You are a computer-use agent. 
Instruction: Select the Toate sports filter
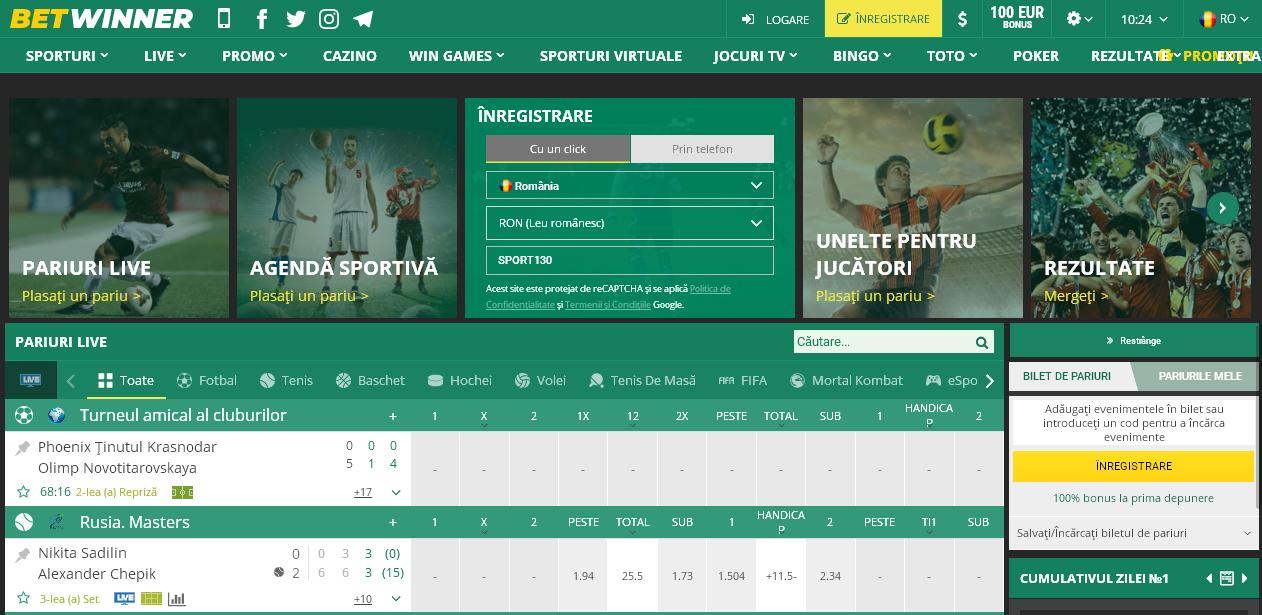pos(126,380)
